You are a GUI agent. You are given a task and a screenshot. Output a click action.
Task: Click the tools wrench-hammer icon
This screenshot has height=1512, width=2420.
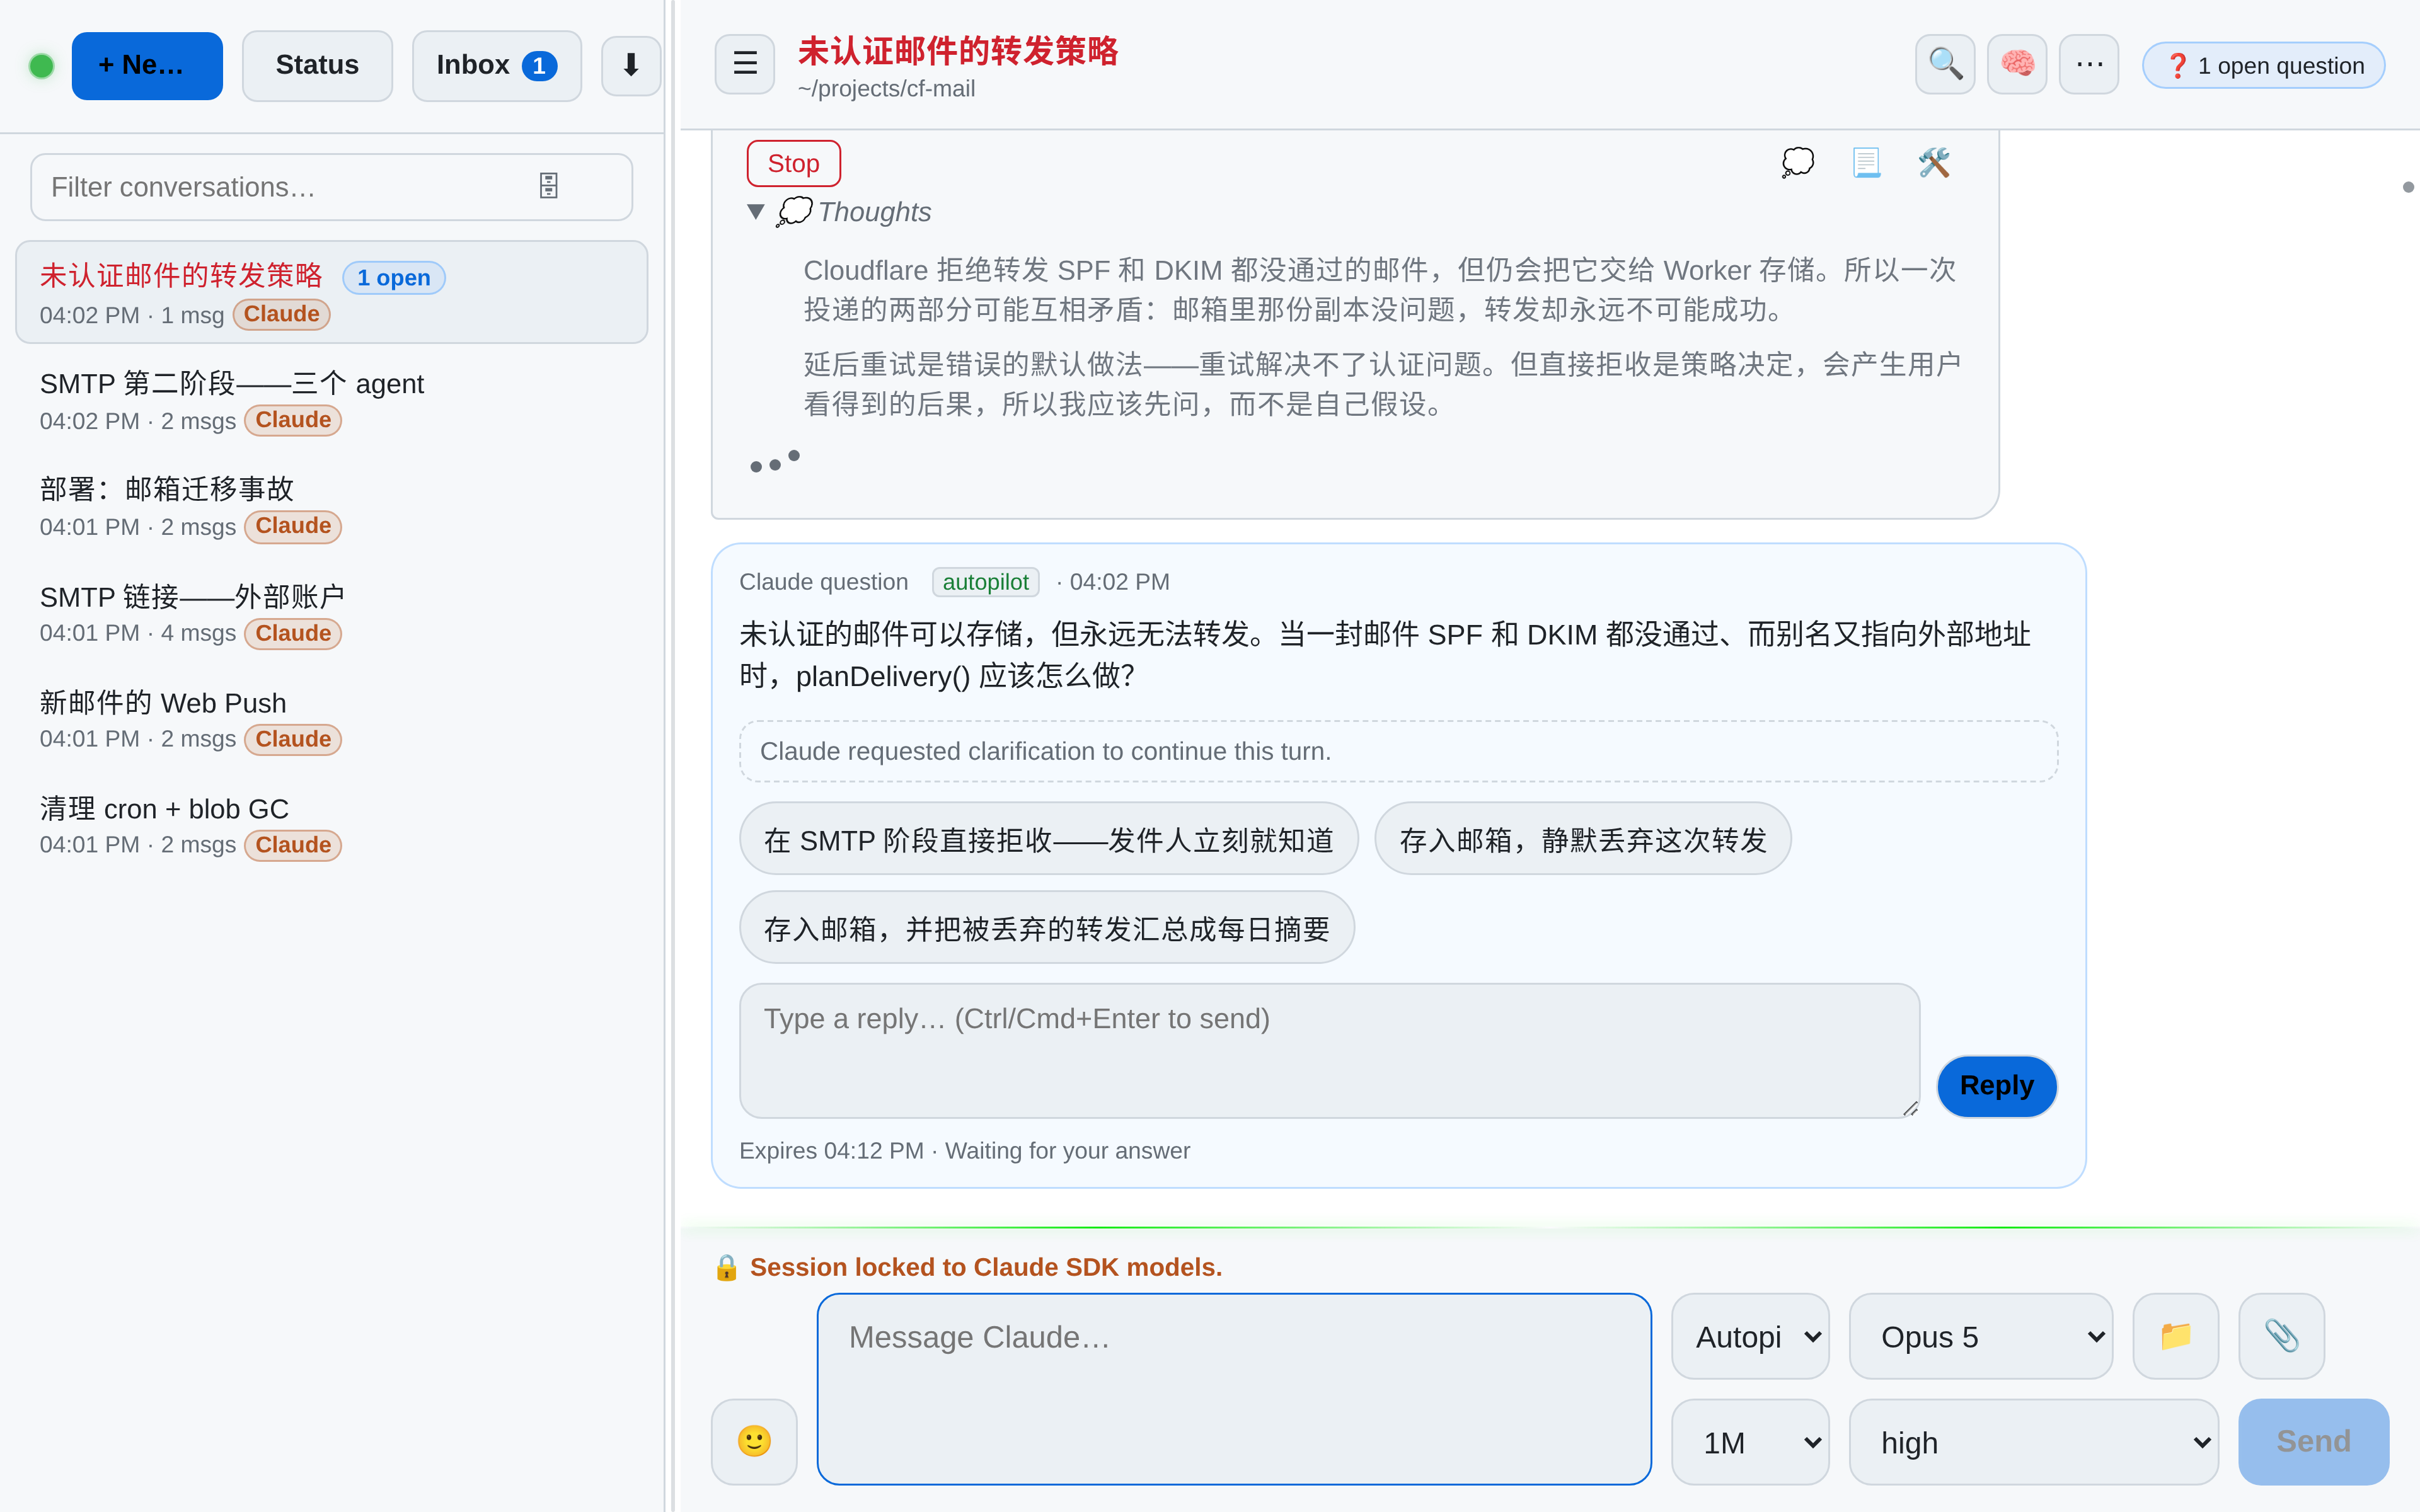tap(1934, 162)
